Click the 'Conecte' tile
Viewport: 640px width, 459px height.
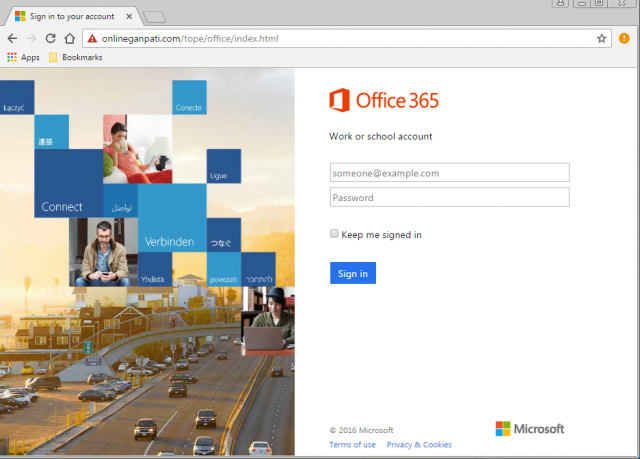pyautogui.click(x=189, y=97)
